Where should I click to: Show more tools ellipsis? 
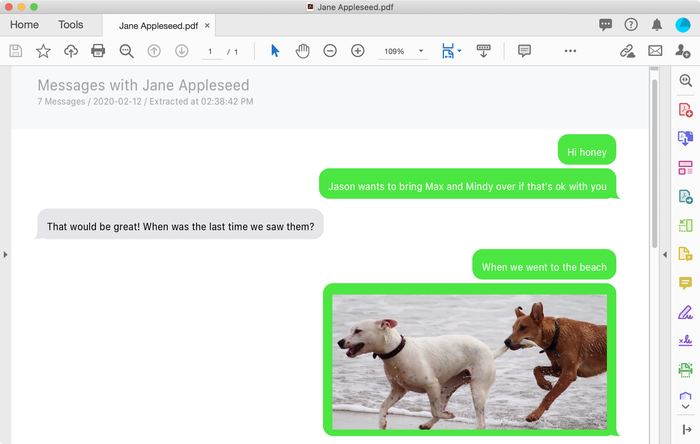tap(570, 51)
